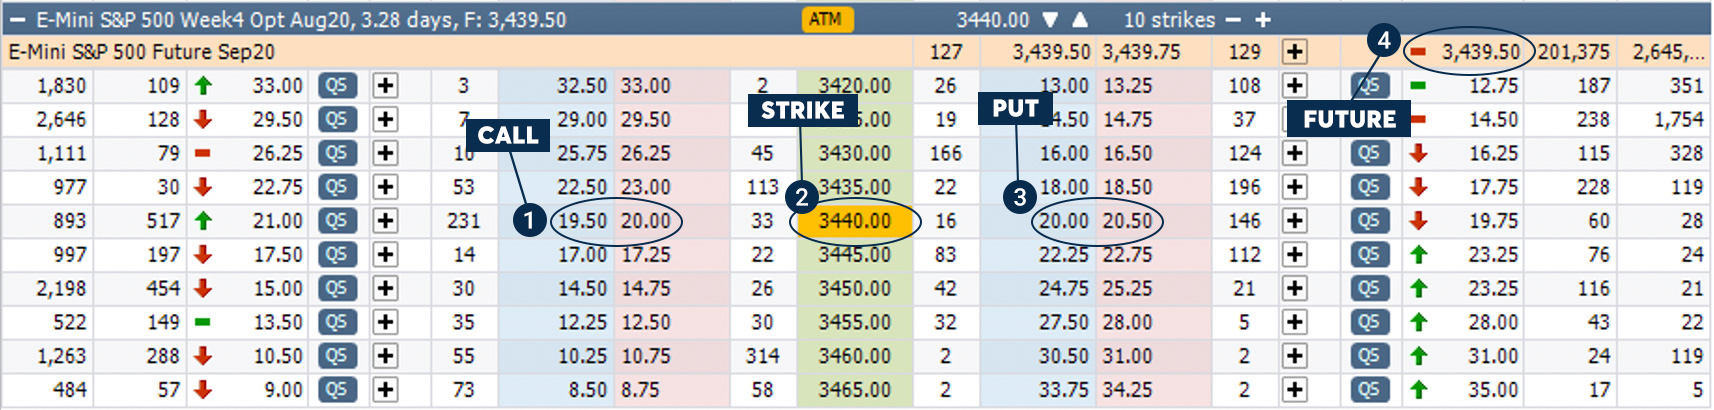Open the put QS button for strike 3465.00
This screenshot has height=410, width=1714.
pos(1369,390)
